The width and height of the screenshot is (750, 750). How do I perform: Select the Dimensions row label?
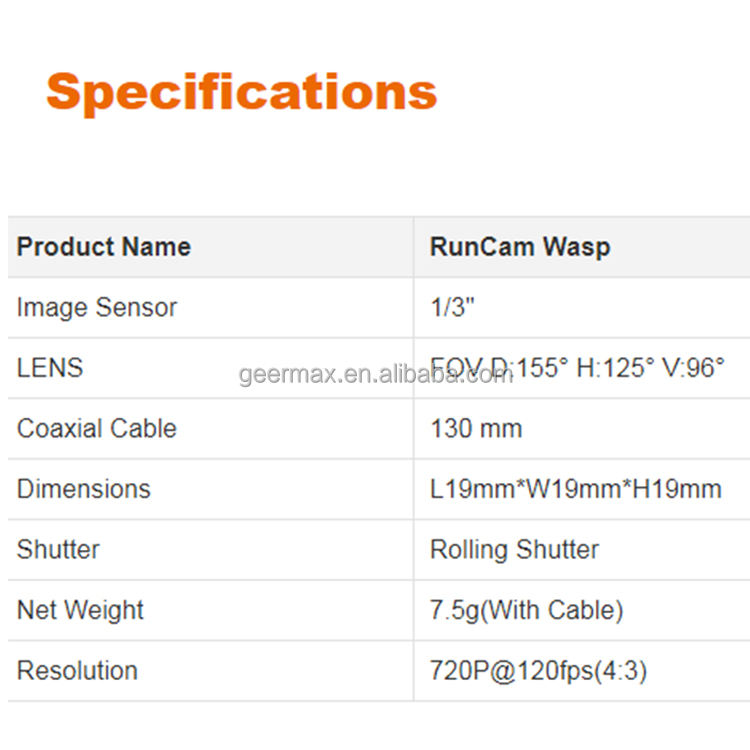pyautogui.click(x=83, y=489)
